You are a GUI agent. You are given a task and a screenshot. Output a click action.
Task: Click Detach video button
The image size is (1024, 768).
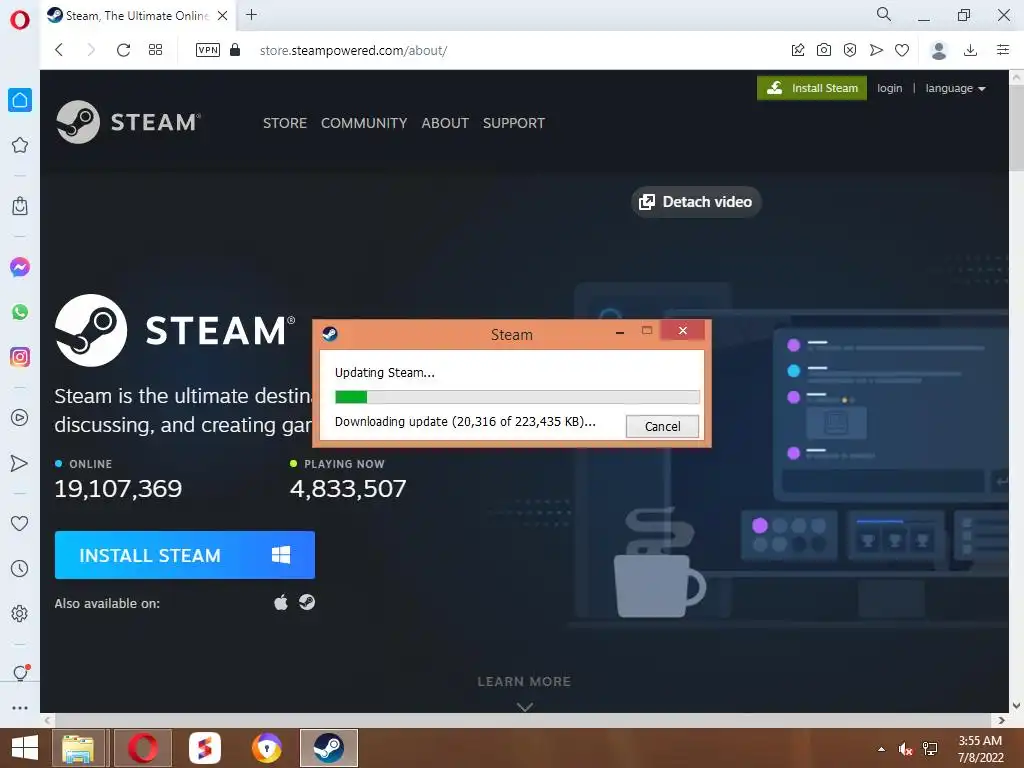696,202
